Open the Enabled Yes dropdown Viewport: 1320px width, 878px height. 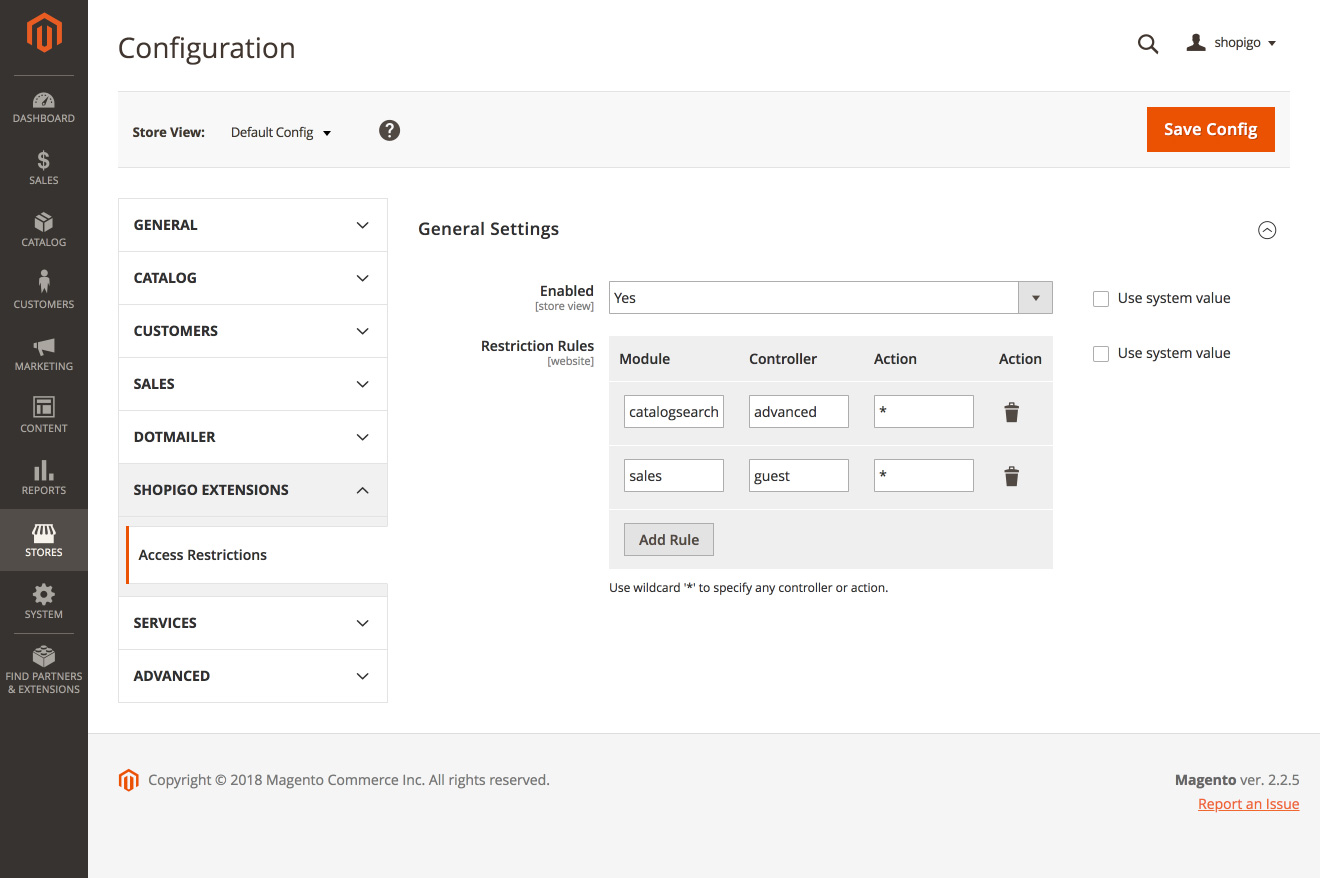tap(830, 298)
